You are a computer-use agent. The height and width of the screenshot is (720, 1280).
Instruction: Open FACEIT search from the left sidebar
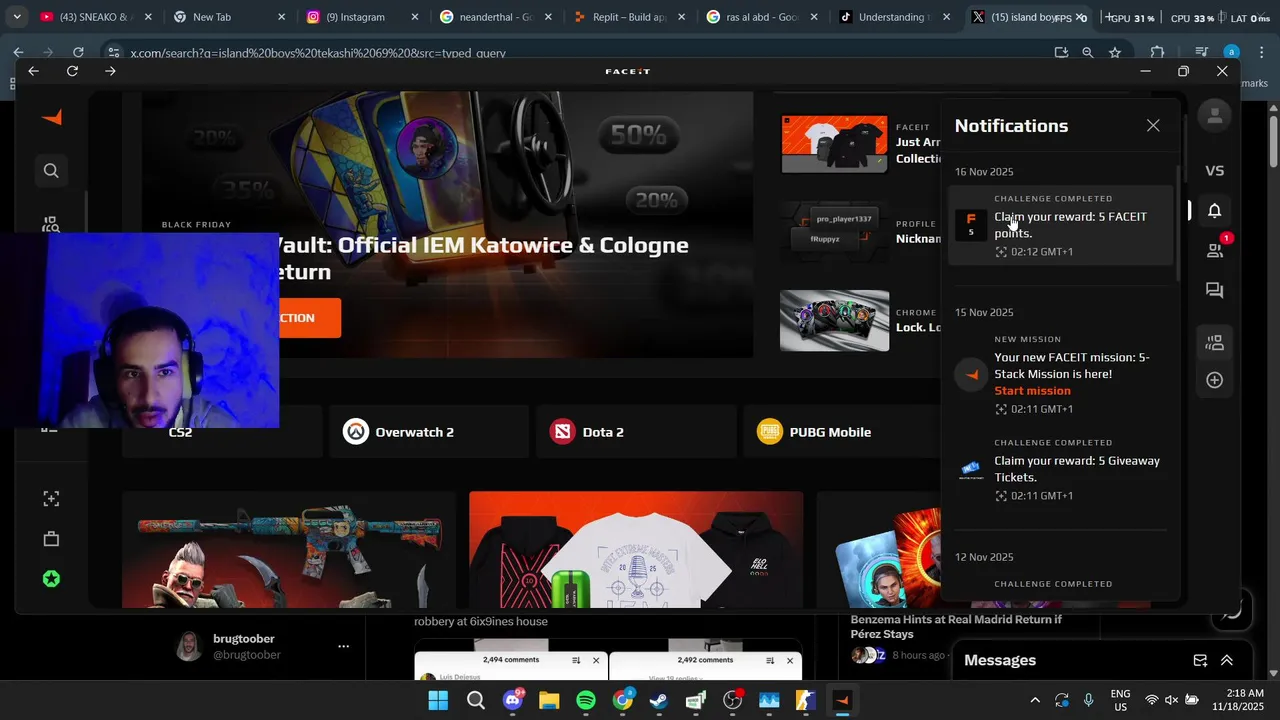(x=51, y=171)
